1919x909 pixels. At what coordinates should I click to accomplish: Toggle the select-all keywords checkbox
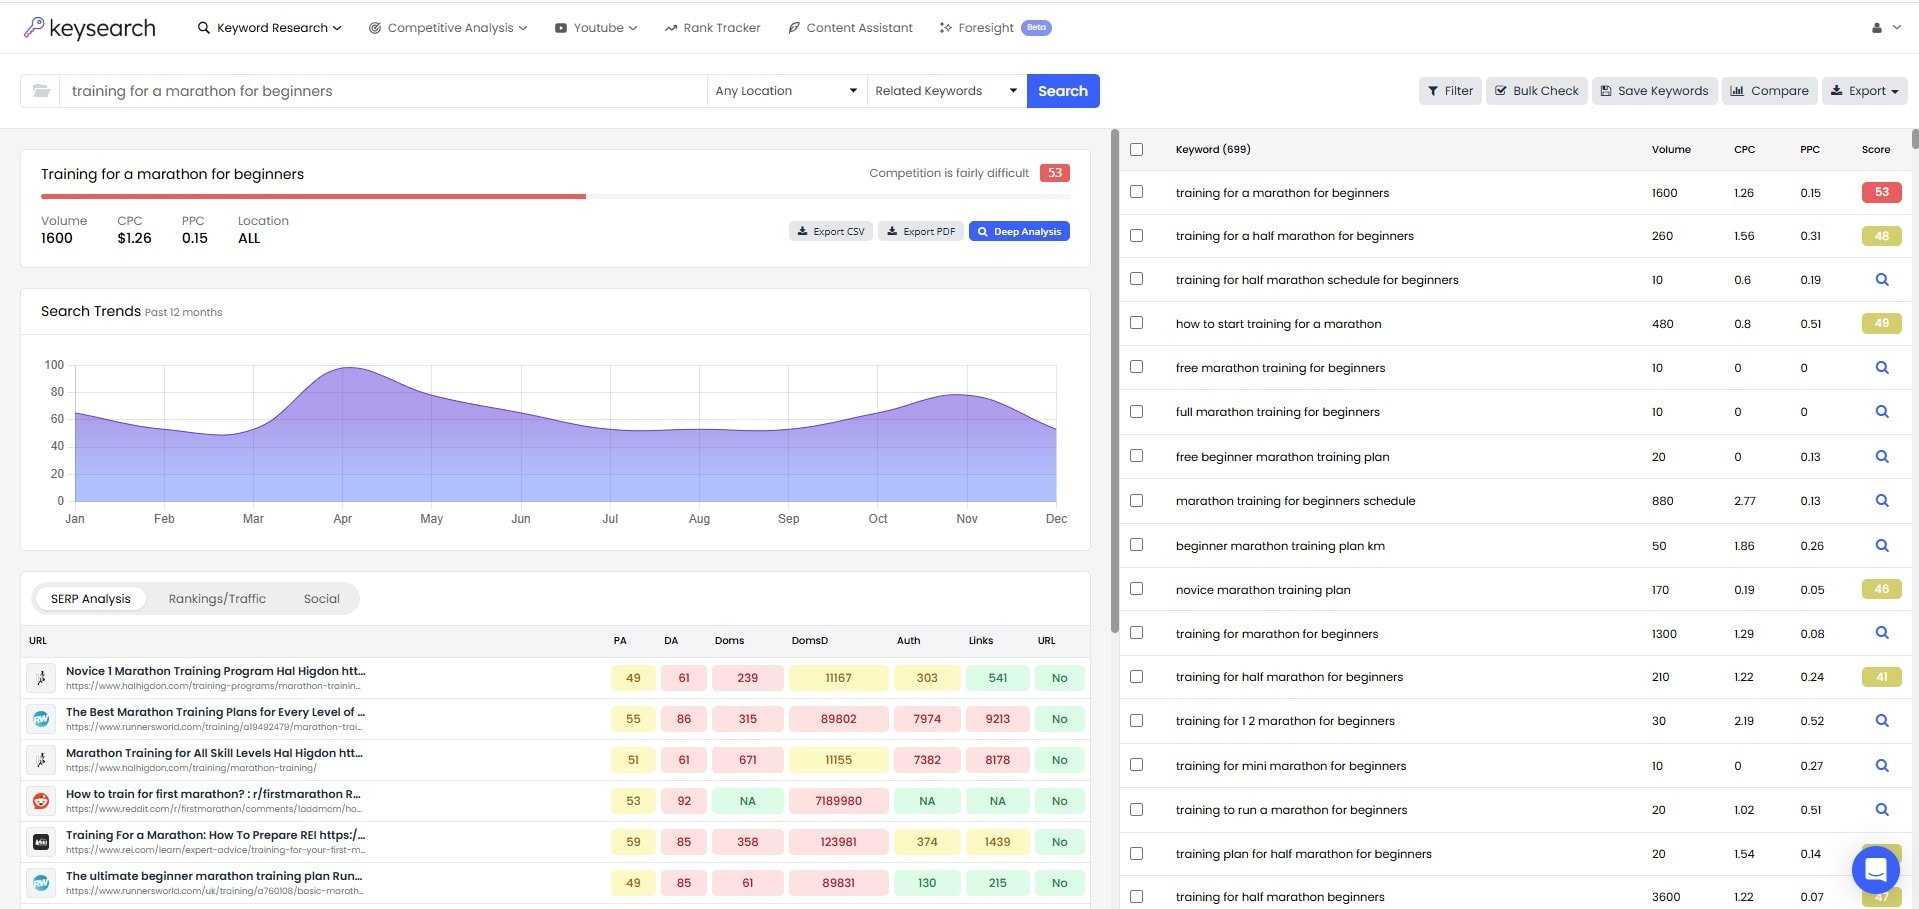[1136, 148]
